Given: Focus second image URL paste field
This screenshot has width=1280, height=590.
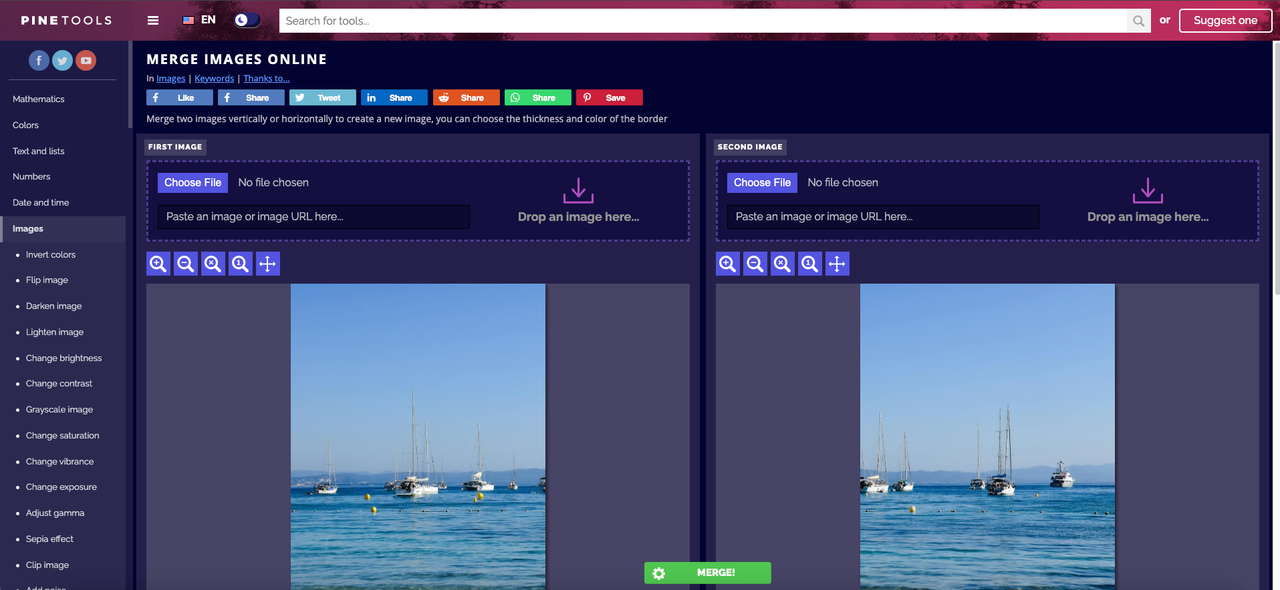Looking at the screenshot, I should point(883,217).
